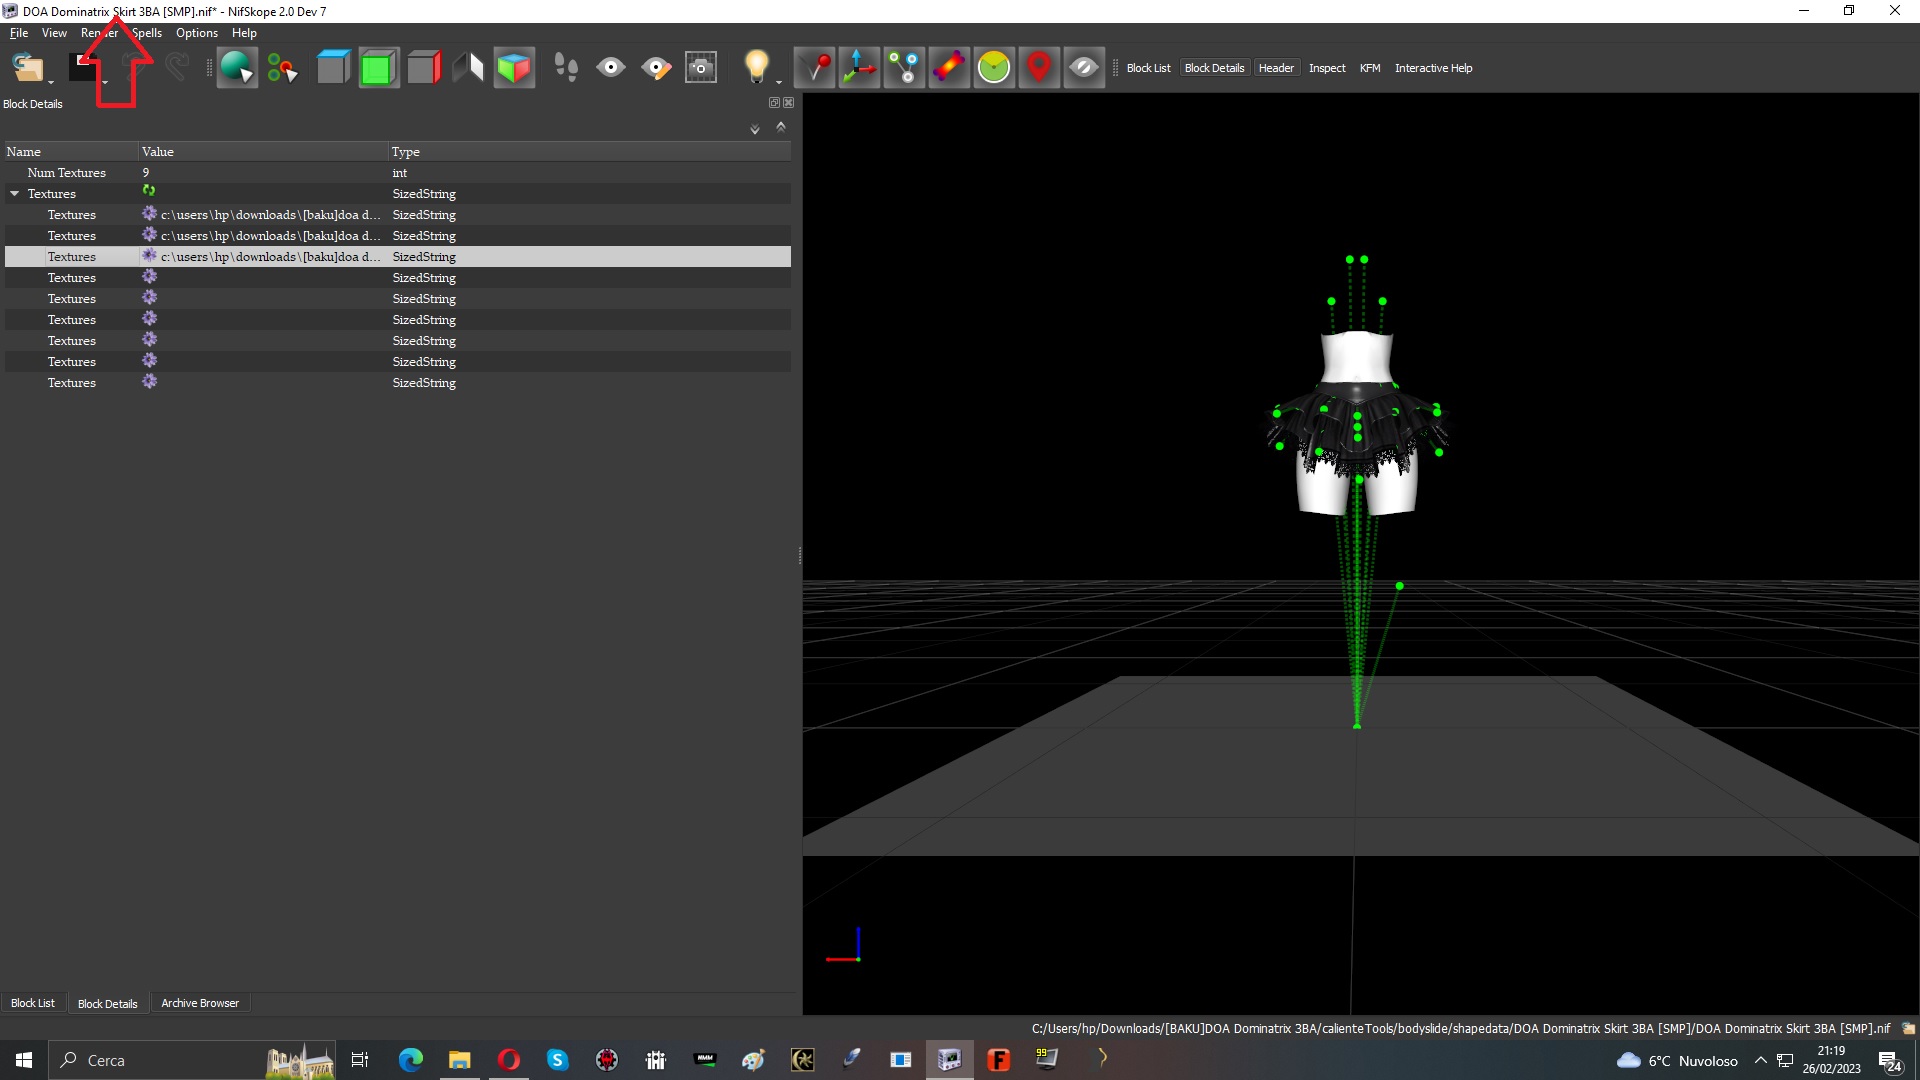Open File Explorer from the taskbar
This screenshot has height=1080, width=1920.
459,1060
